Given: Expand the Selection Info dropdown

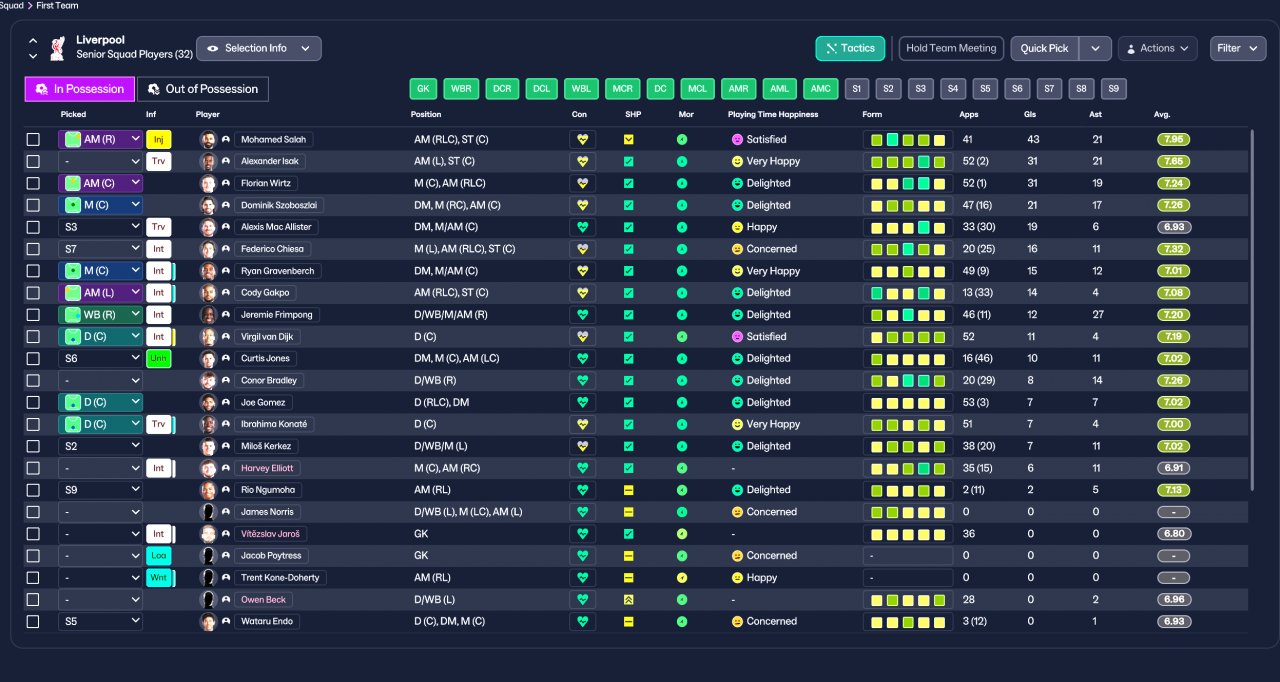Looking at the screenshot, I should [259, 48].
